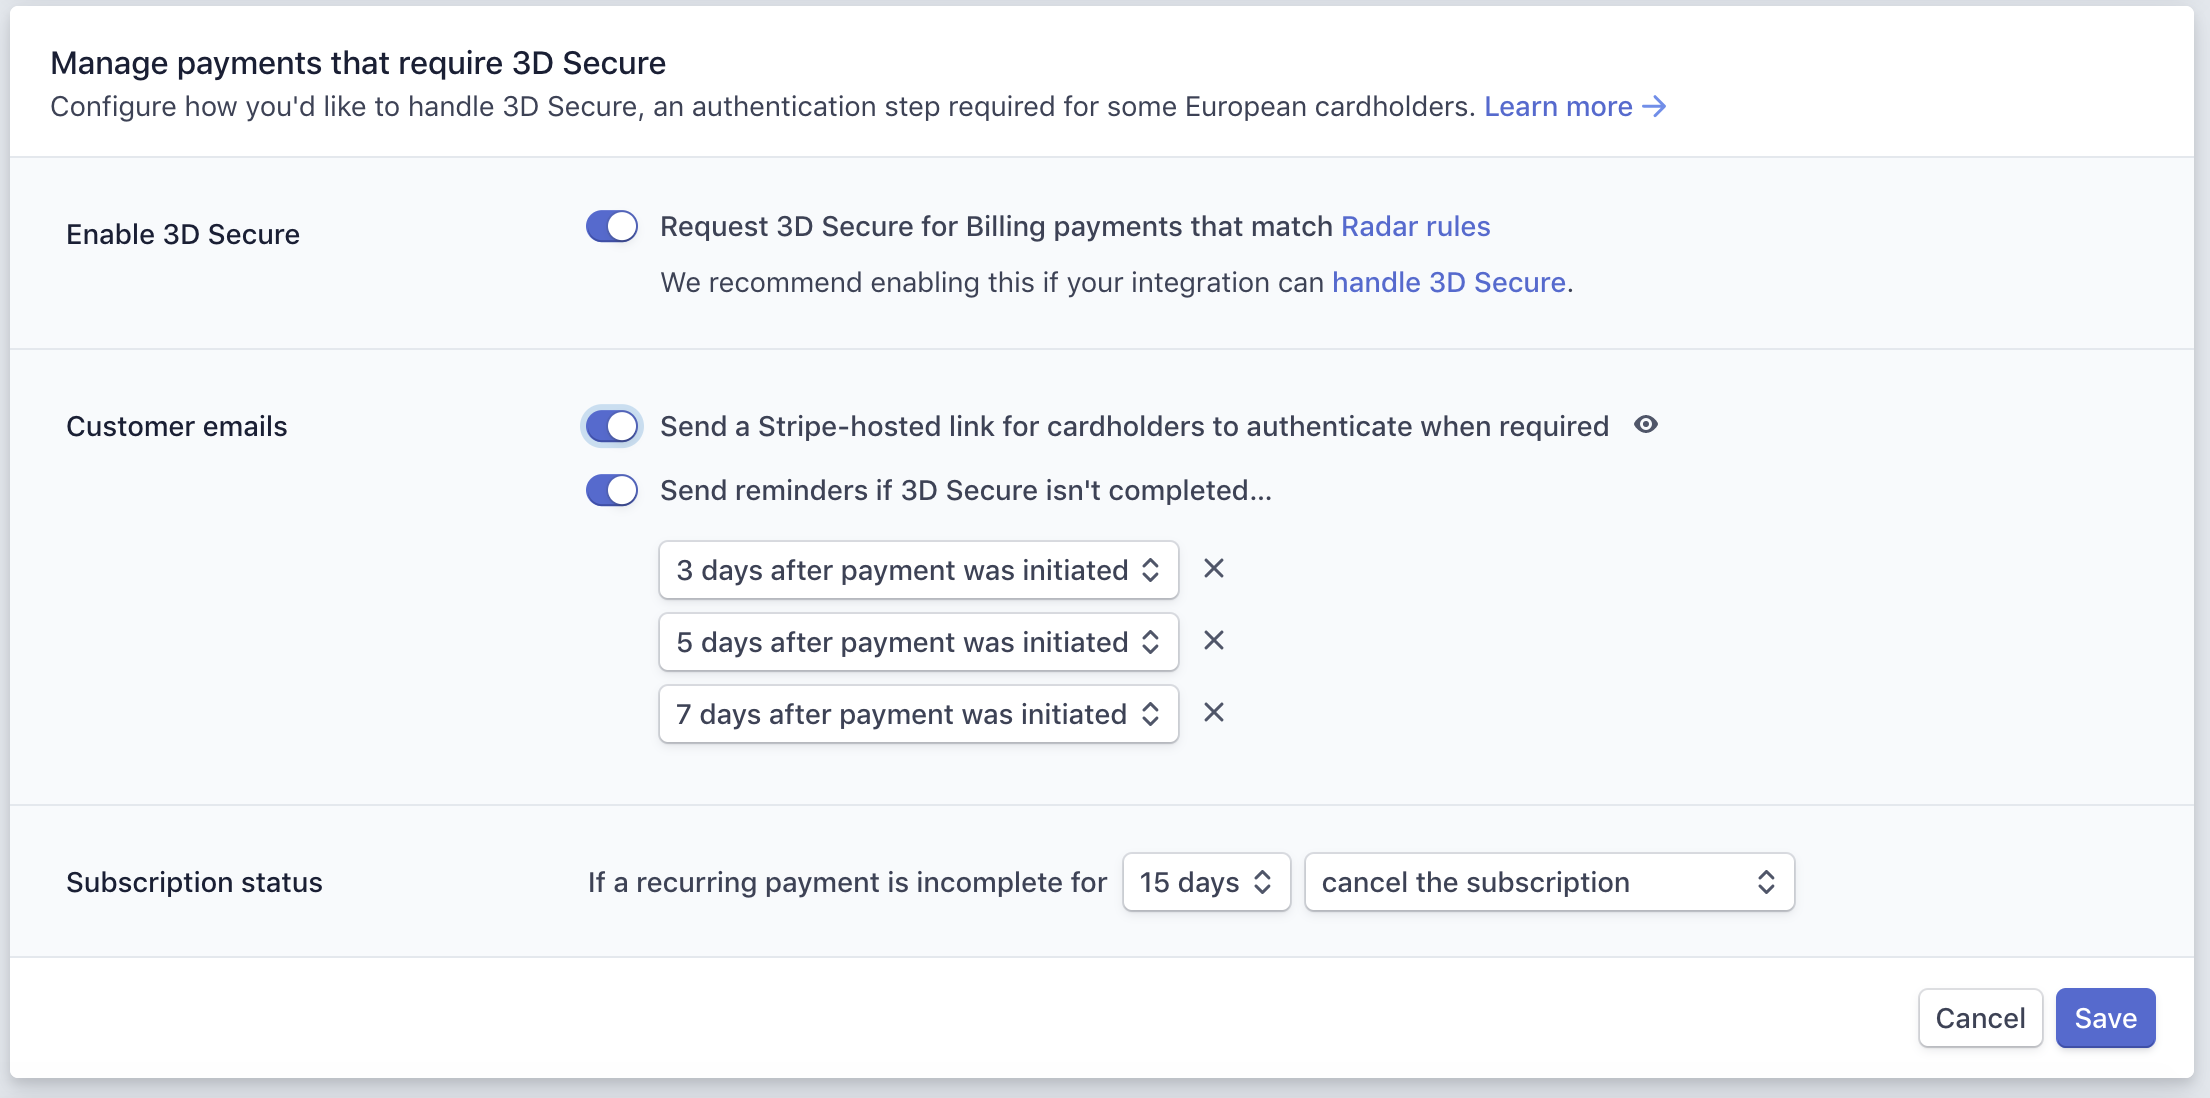Disable Stripe-hosted link email toggle

612,426
